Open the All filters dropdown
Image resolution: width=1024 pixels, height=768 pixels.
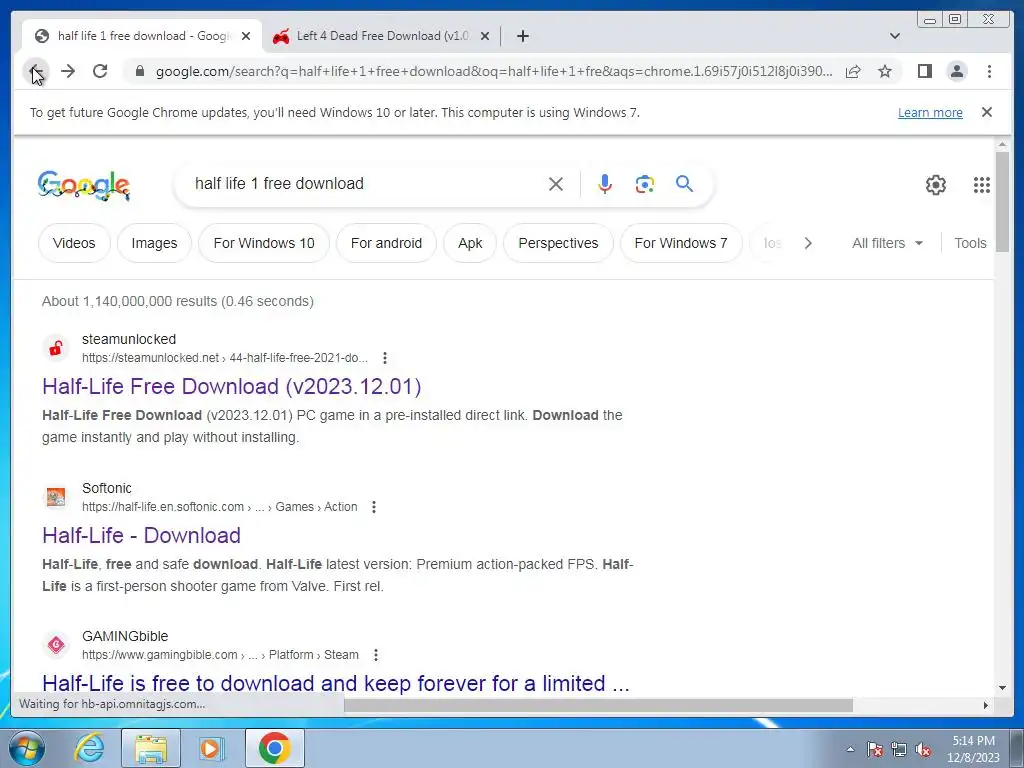[x=888, y=243]
